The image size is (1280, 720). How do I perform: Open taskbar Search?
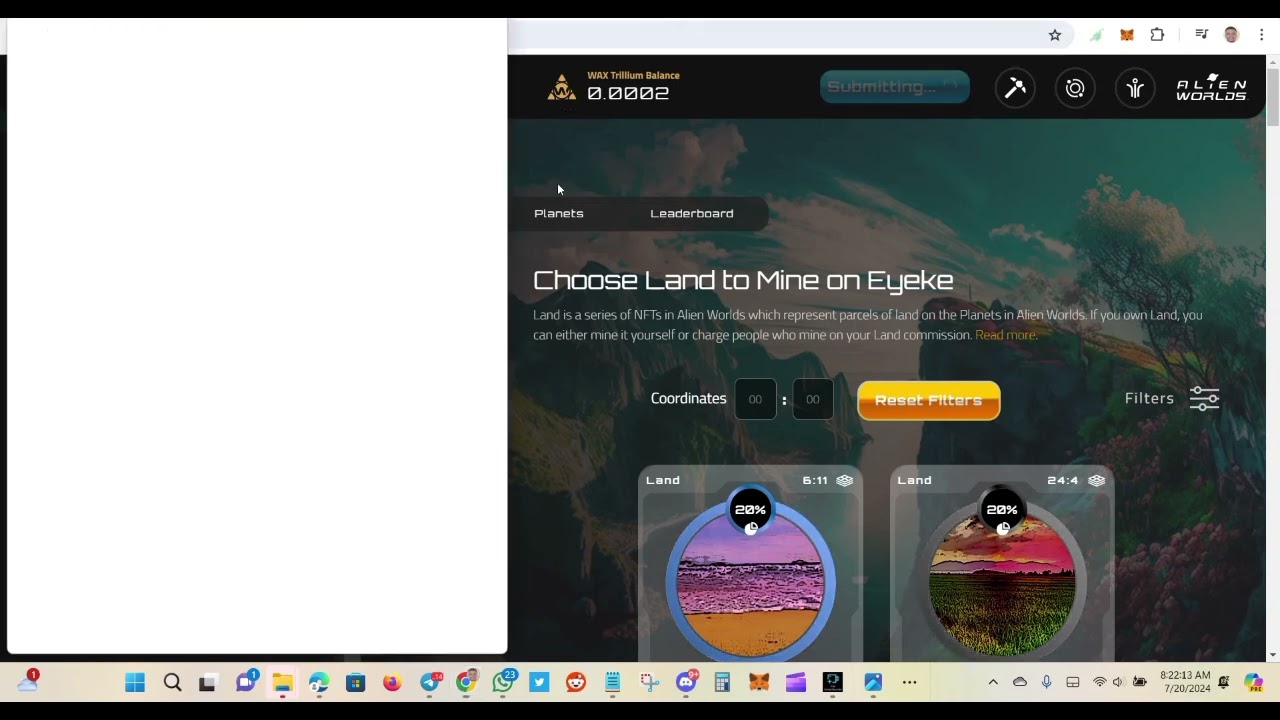[x=172, y=683]
